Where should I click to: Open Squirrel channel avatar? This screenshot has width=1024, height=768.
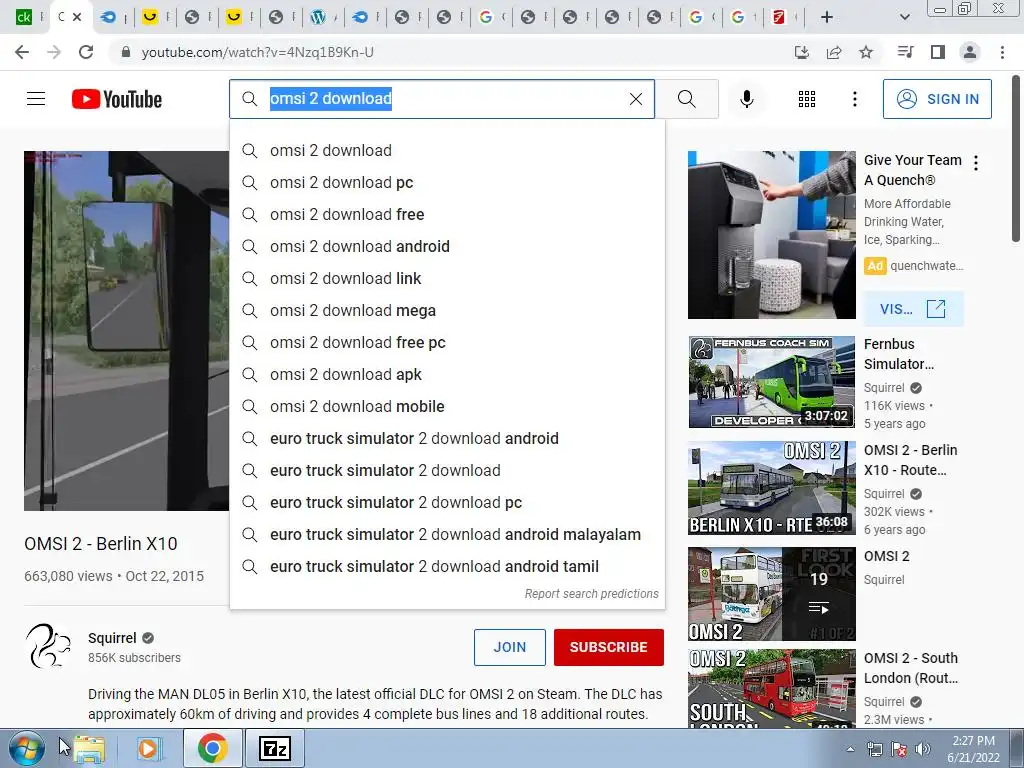pyautogui.click(x=48, y=646)
